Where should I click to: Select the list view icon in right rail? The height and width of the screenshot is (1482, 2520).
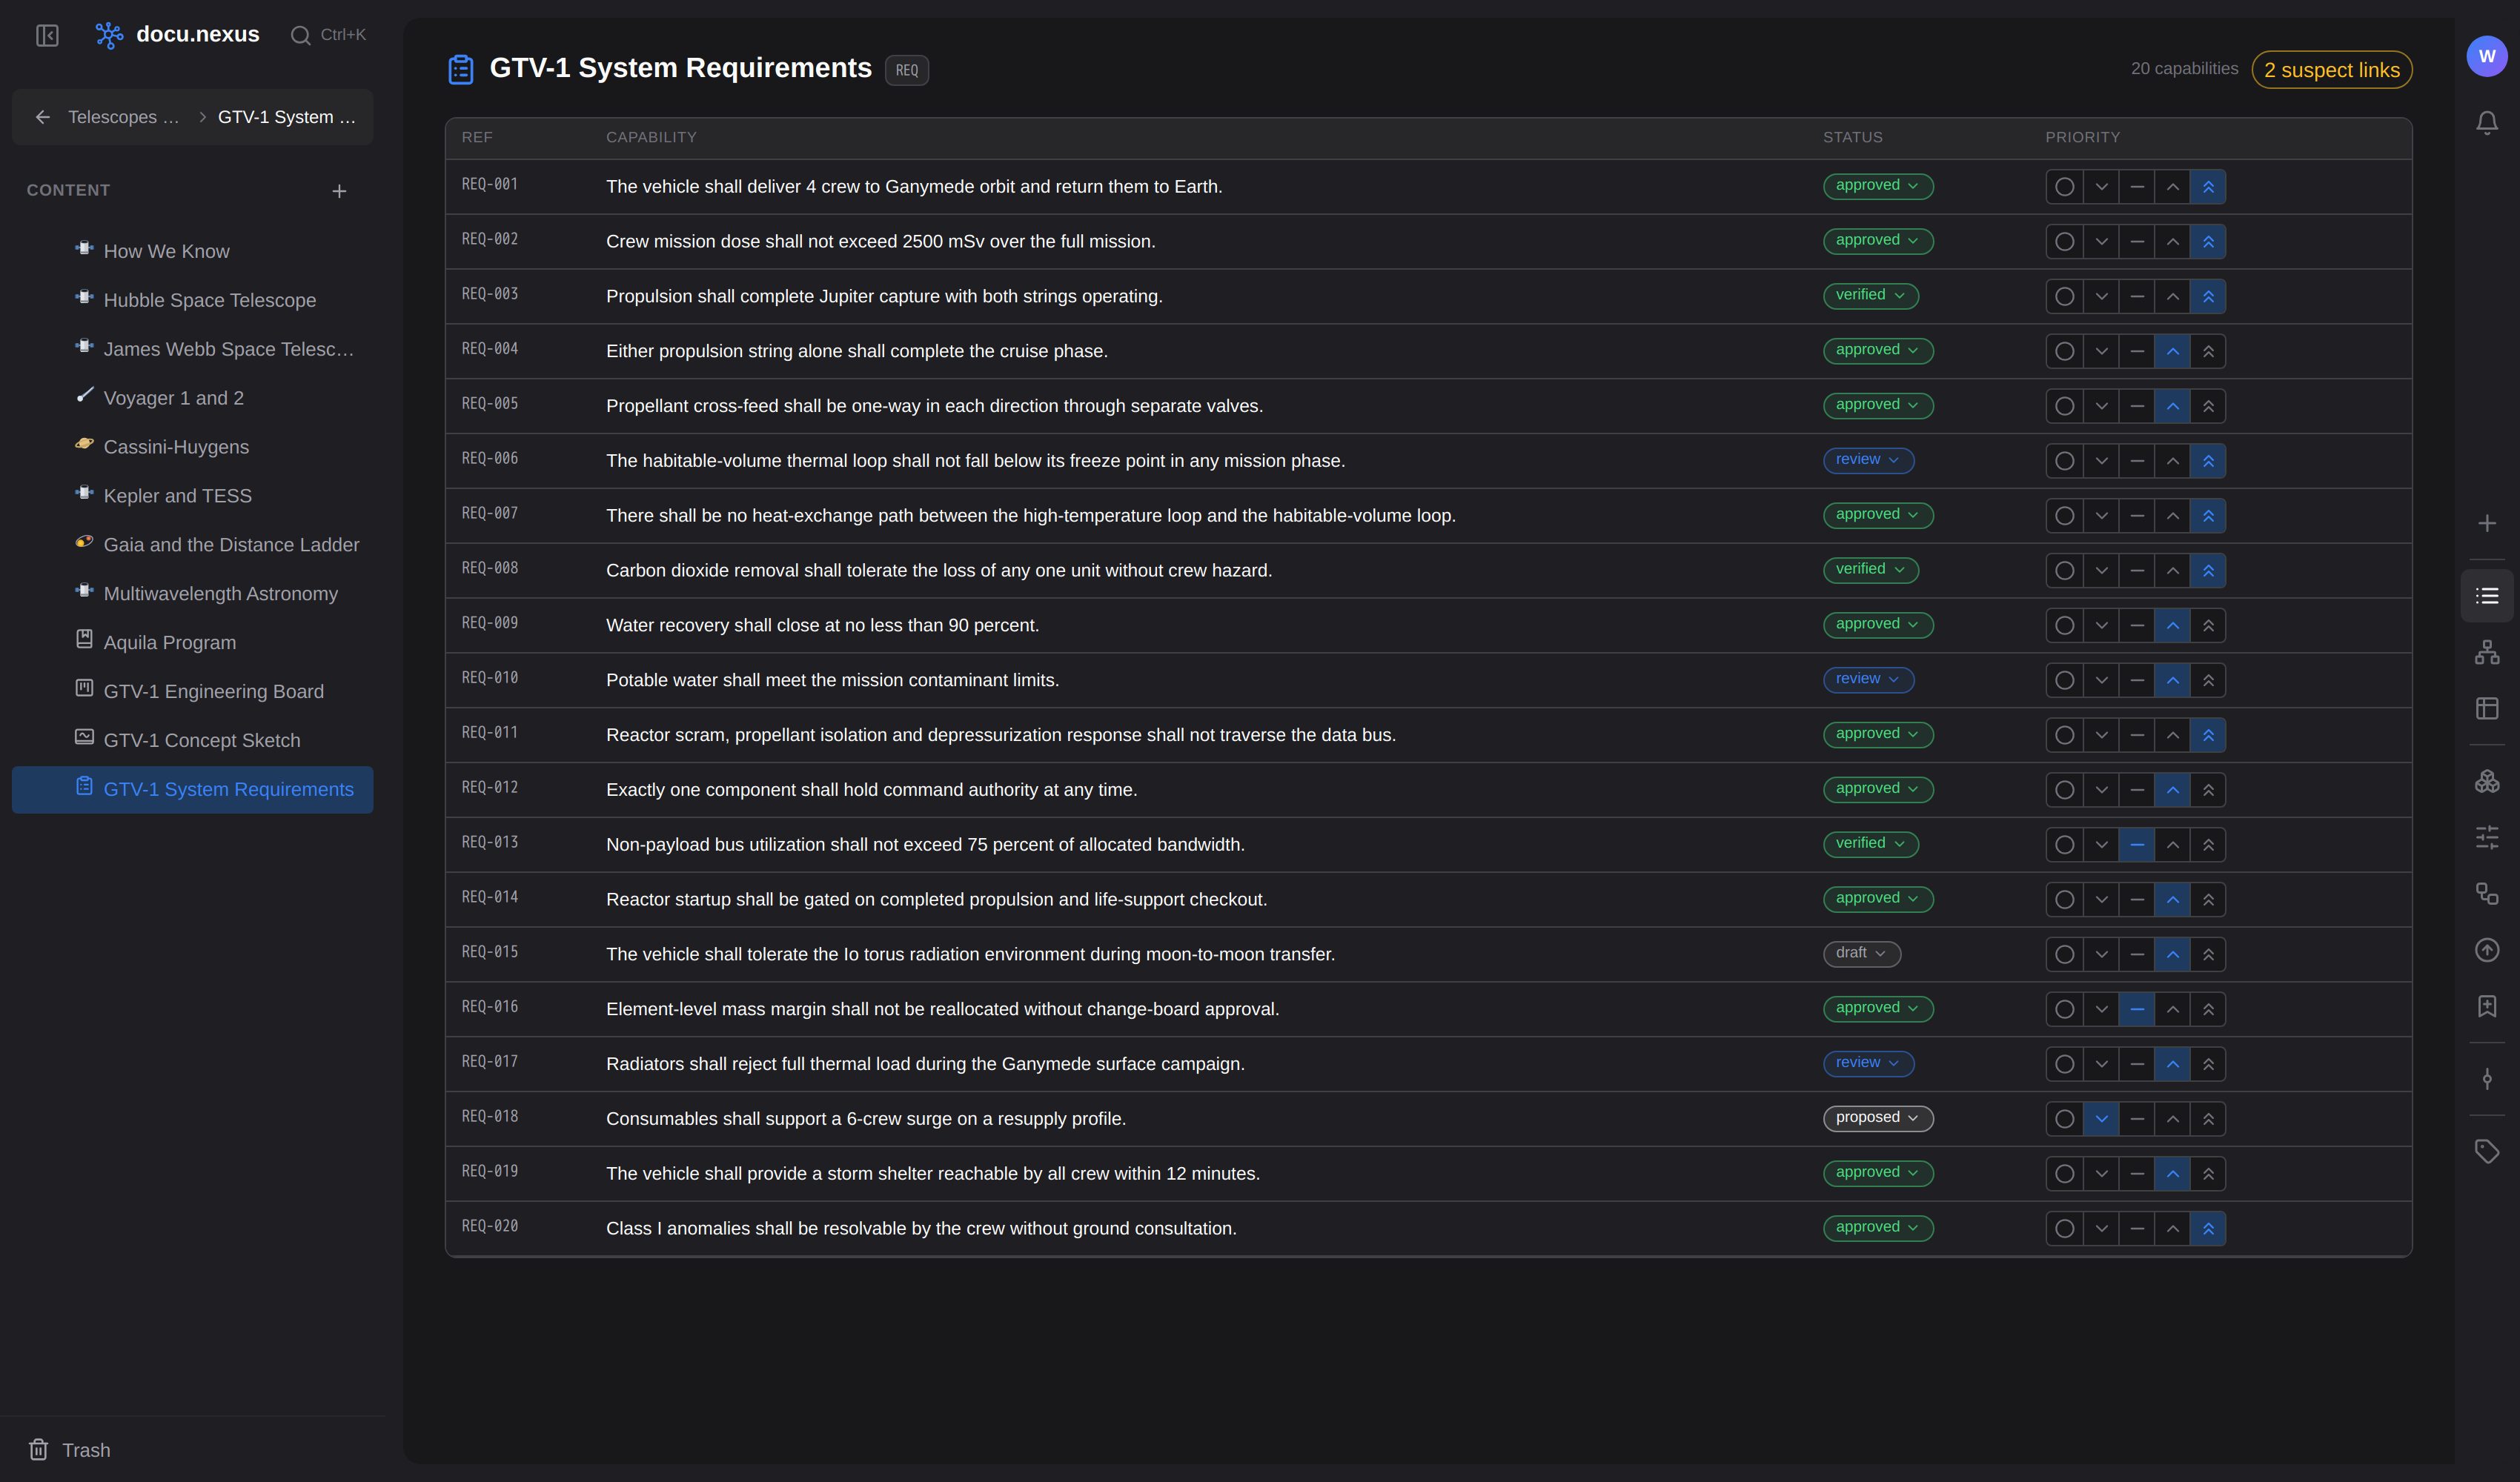pyautogui.click(x=2487, y=596)
